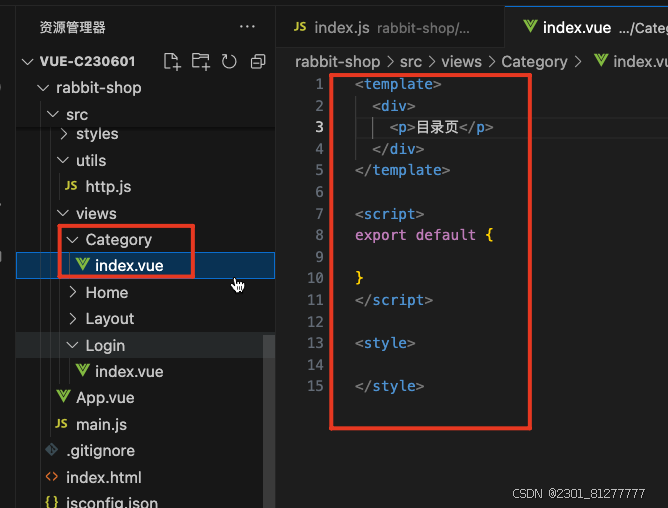This screenshot has width=668, height=508.
Task: Click the closing </div> tag
Action: [x=398, y=149]
